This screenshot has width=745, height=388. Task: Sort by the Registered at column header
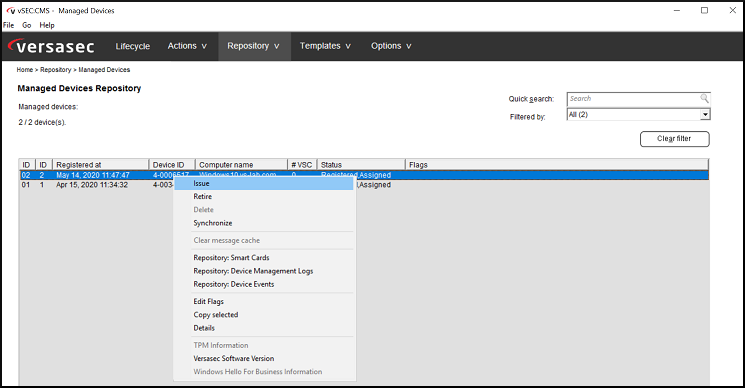tap(101, 165)
